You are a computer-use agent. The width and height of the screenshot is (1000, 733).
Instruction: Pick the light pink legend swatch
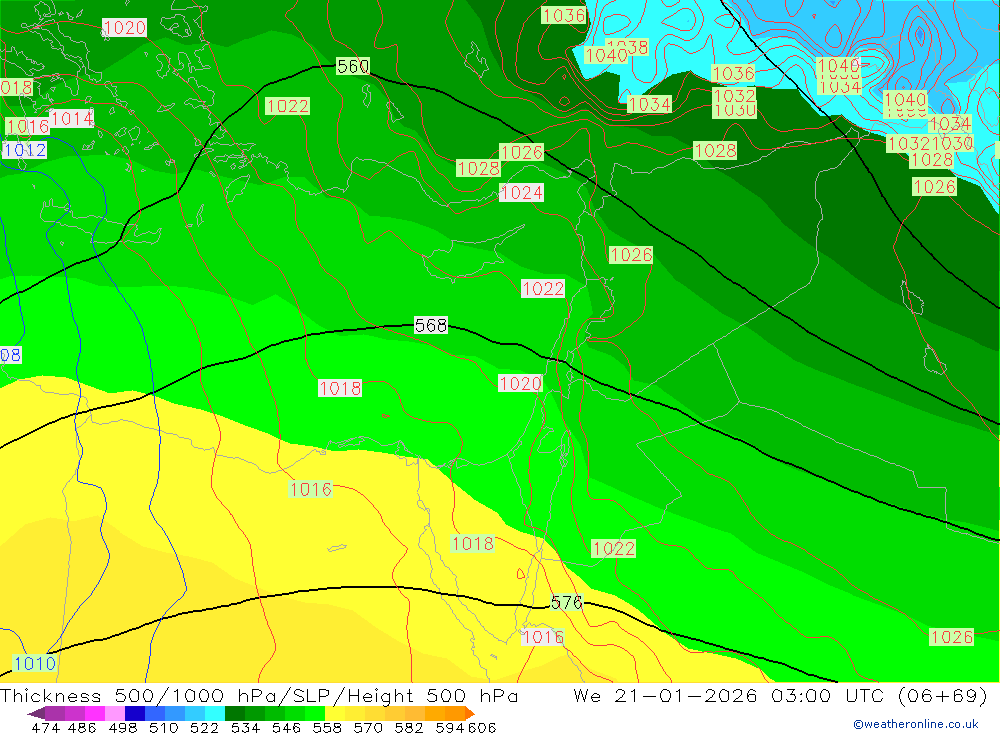point(113,713)
